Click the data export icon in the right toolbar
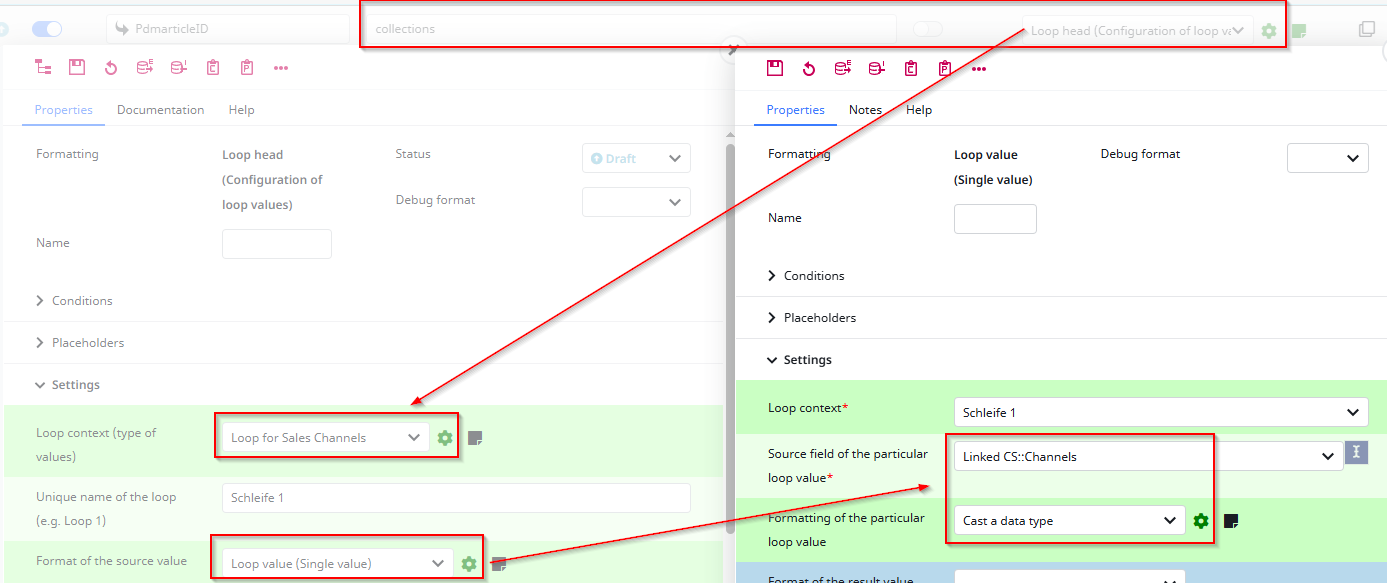This screenshot has width=1387, height=583. pyautogui.click(x=842, y=68)
